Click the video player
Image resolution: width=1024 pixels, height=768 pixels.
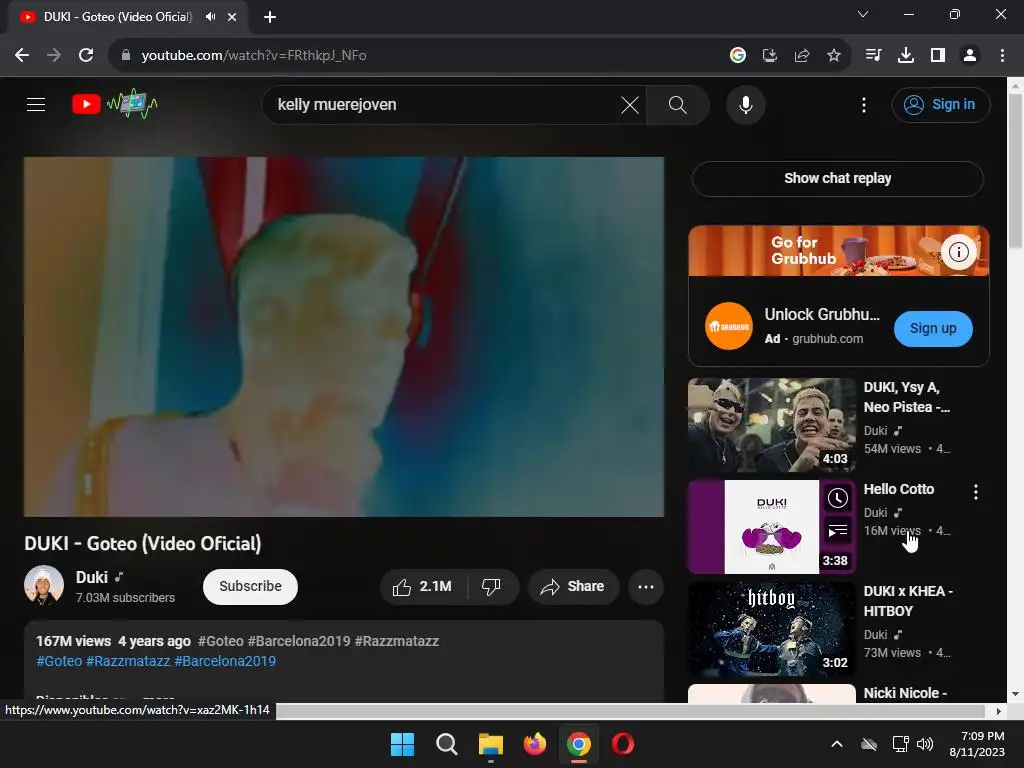(x=344, y=336)
